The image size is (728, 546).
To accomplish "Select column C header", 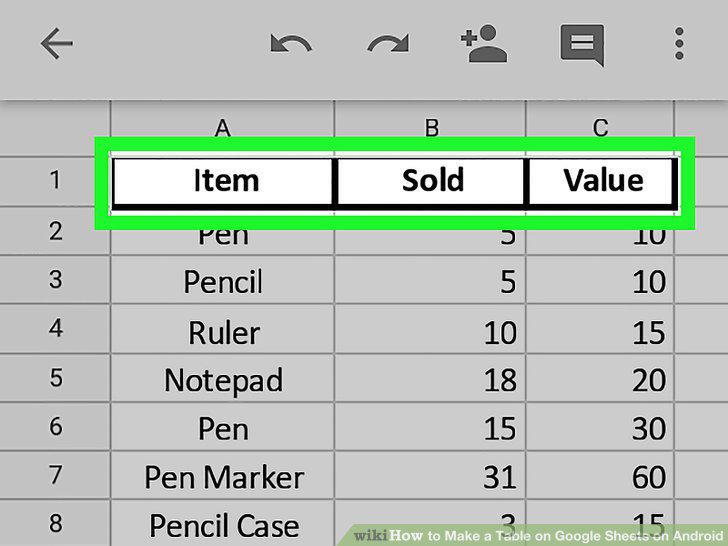I will pyautogui.click(x=600, y=128).
